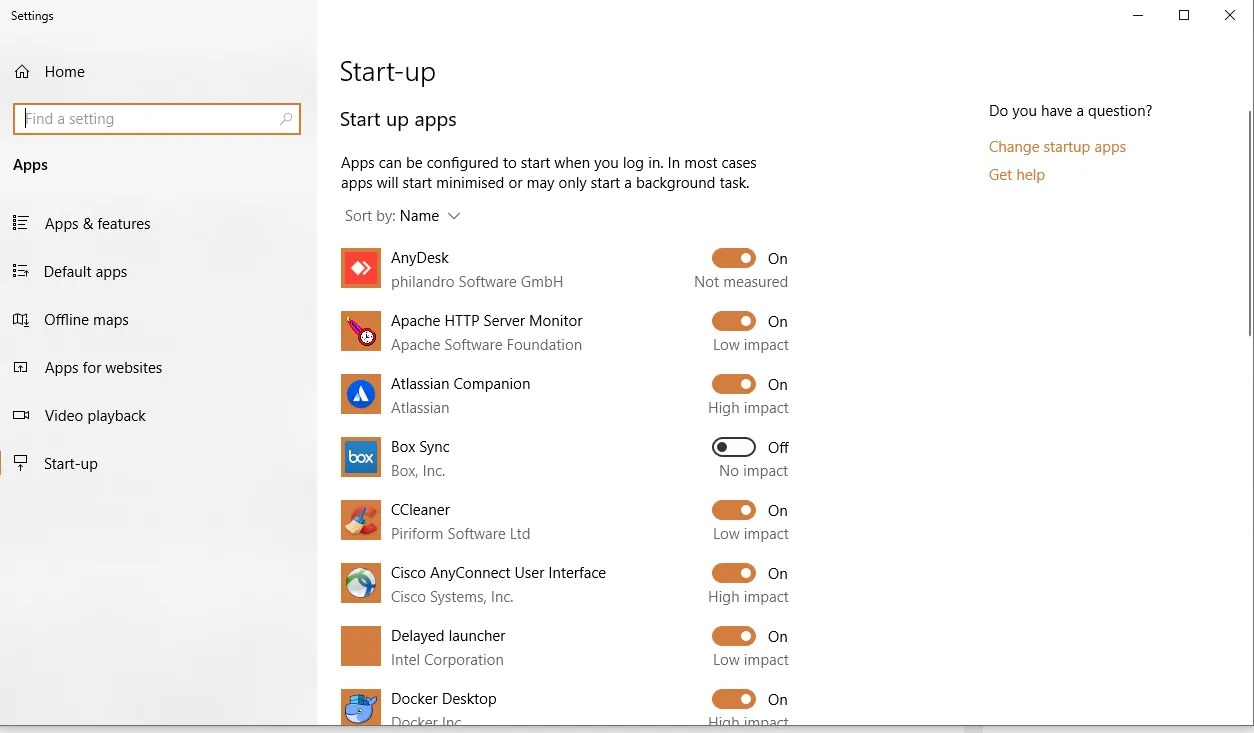Click the Apache HTTP Server Monitor icon
1254x733 pixels.
pyautogui.click(x=361, y=331)
